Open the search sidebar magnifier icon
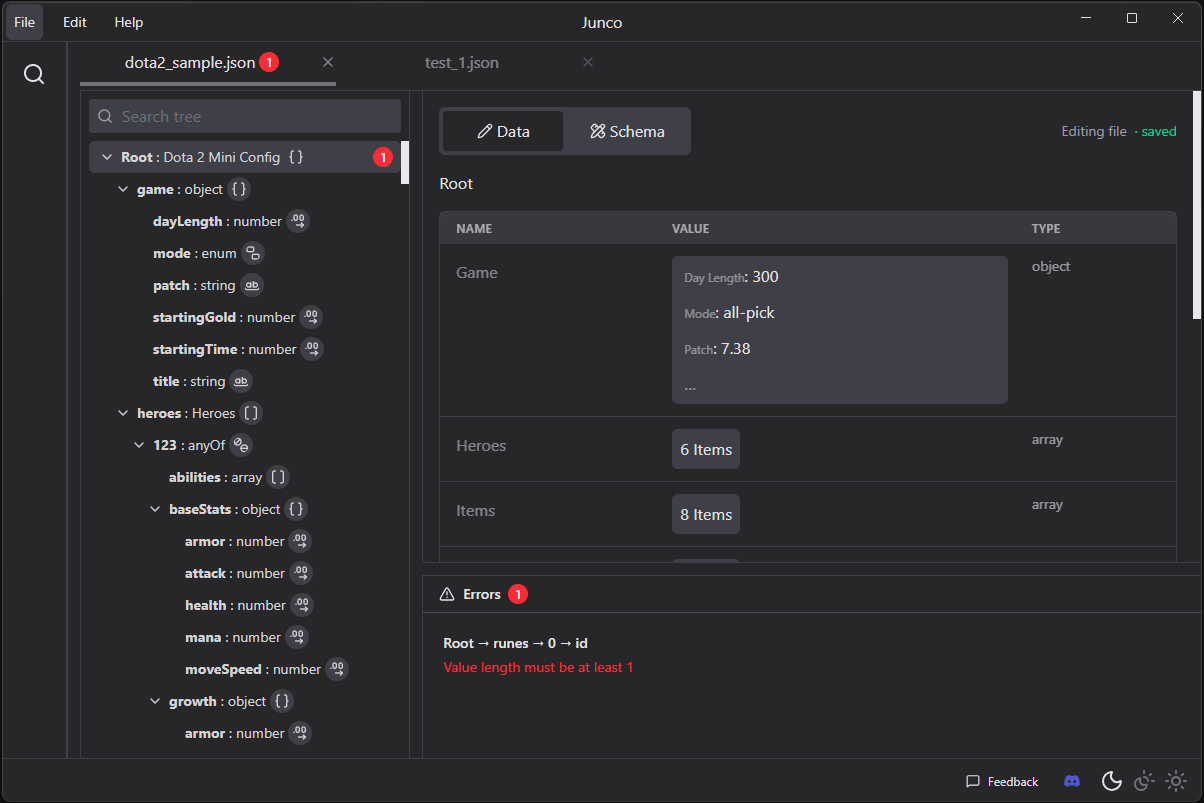The image size is (1204, 803). coord(34,75)
